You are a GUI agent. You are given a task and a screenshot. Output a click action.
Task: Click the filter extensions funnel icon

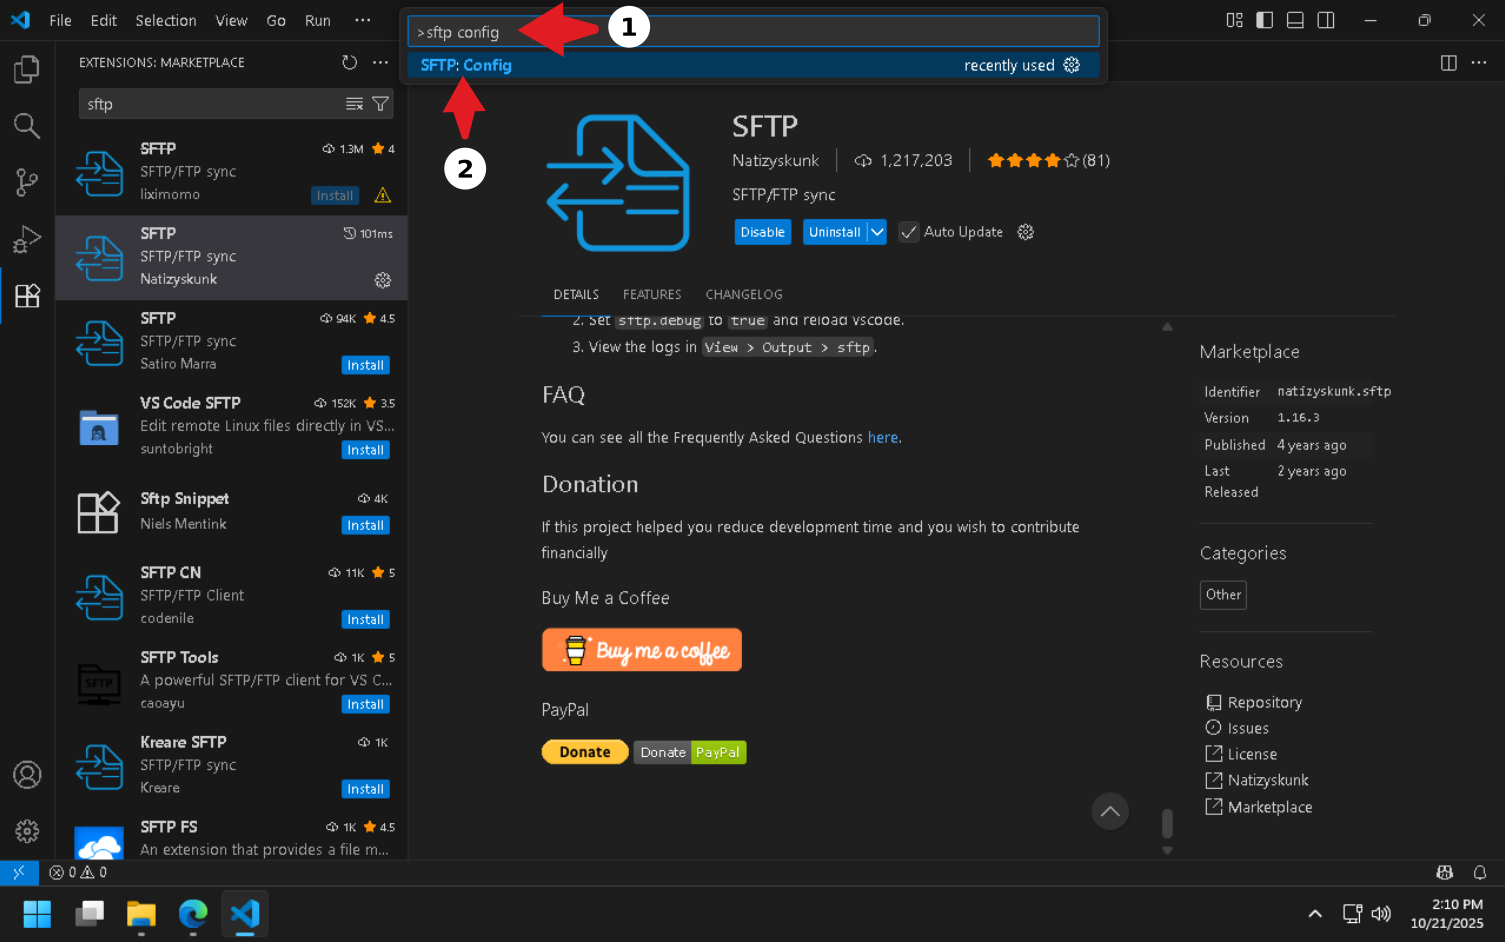point(380,104)
